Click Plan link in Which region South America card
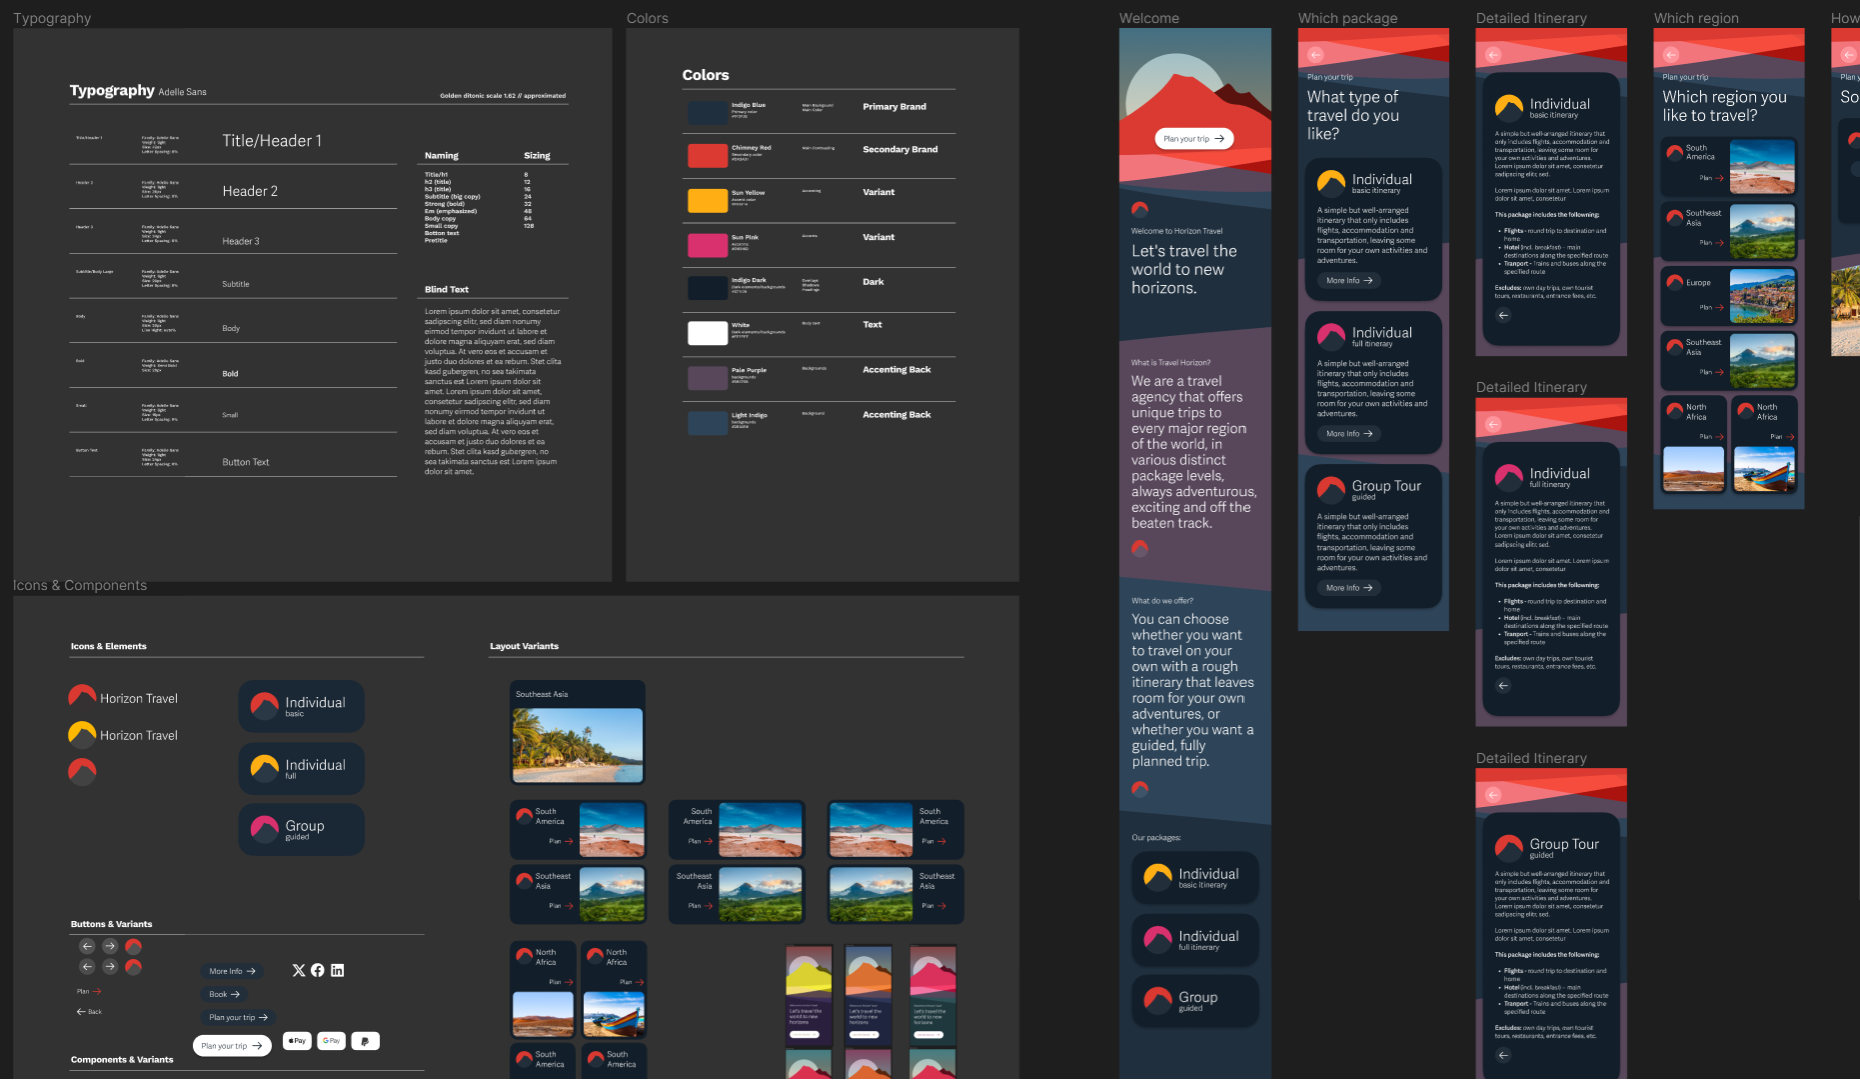 1712,178
